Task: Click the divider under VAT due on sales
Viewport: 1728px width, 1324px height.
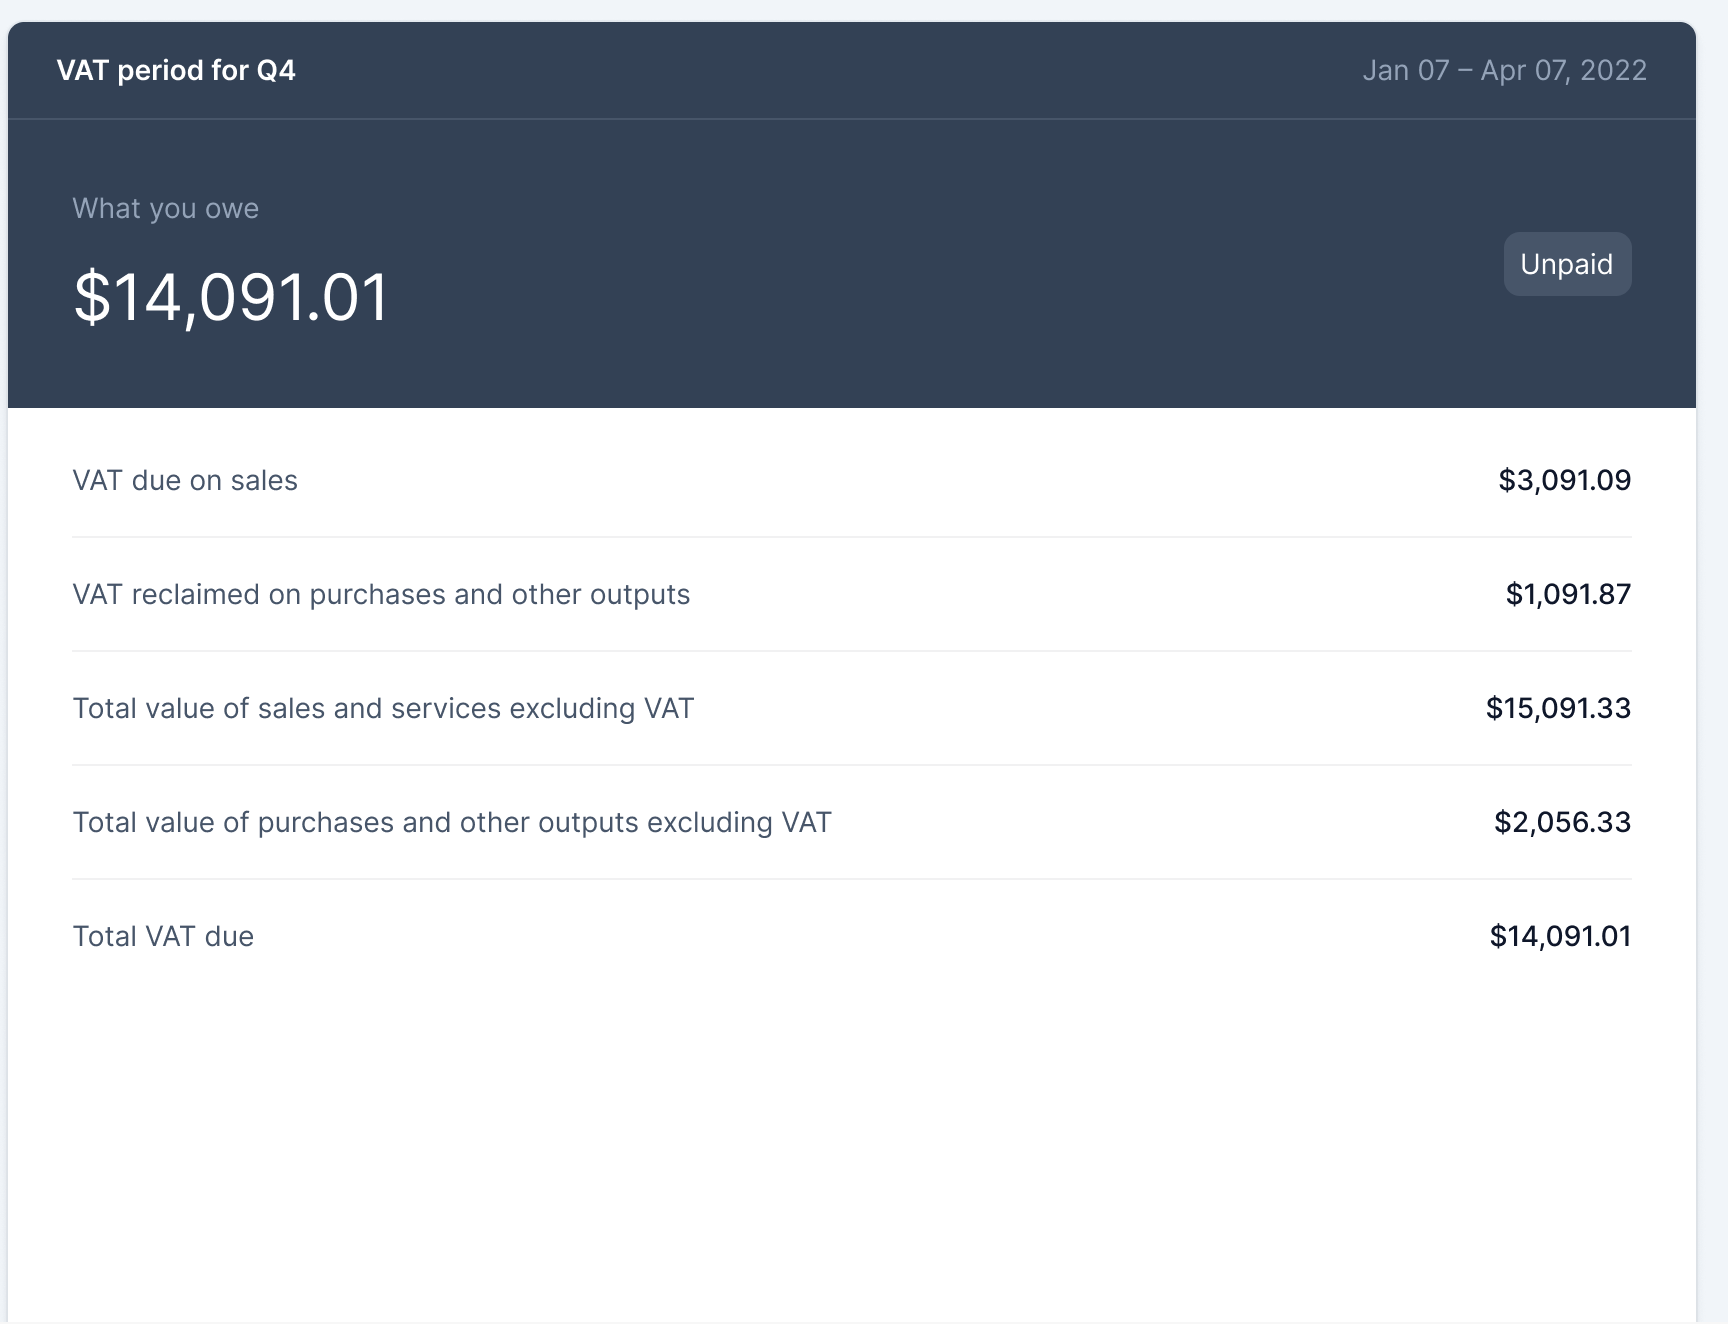Action: tap(852, 537)
